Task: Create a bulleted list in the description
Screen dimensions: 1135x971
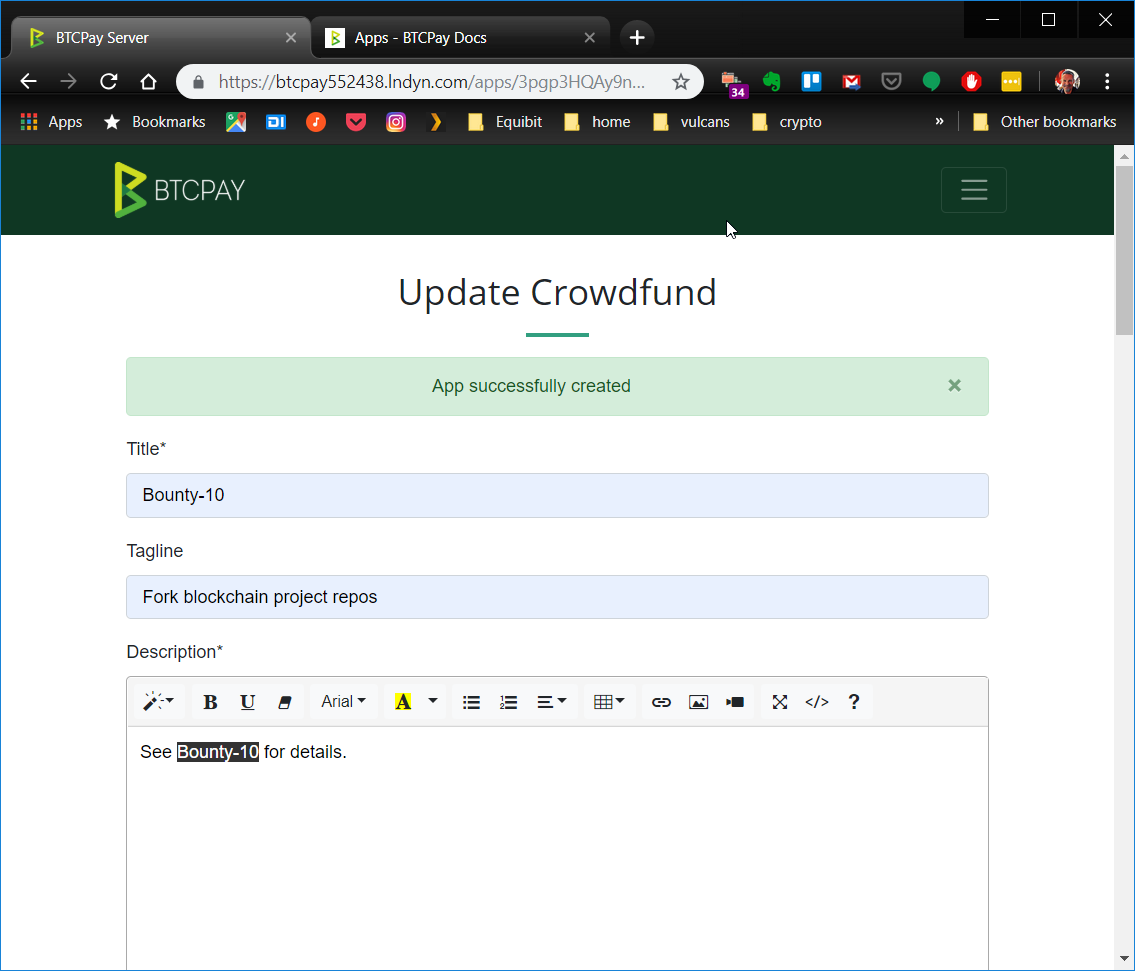Action: point(471,701)
